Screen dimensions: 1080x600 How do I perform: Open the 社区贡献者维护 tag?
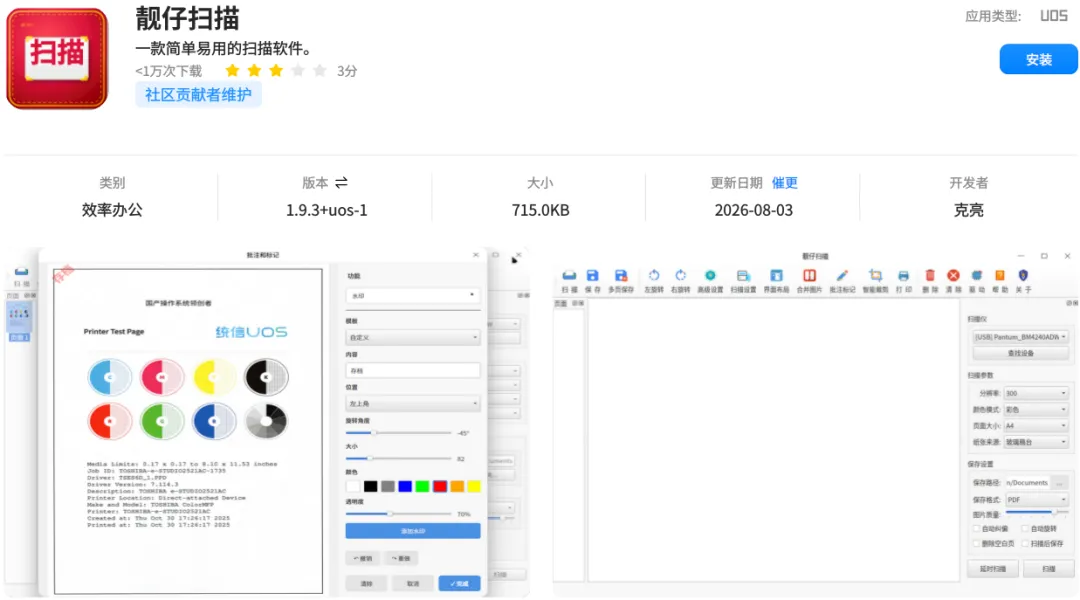[x=198, y=94]
